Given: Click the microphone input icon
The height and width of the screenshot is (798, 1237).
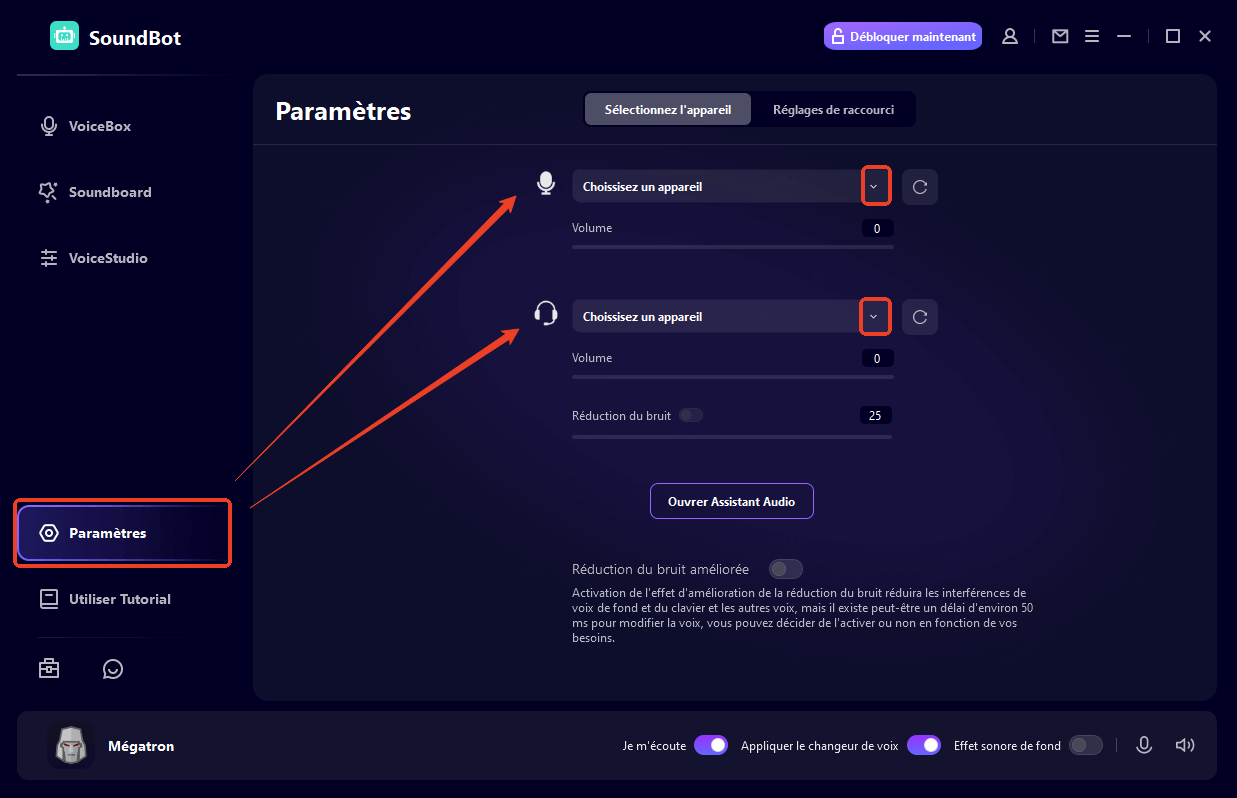Looking at the screenshot, I should tap(545, 183).
